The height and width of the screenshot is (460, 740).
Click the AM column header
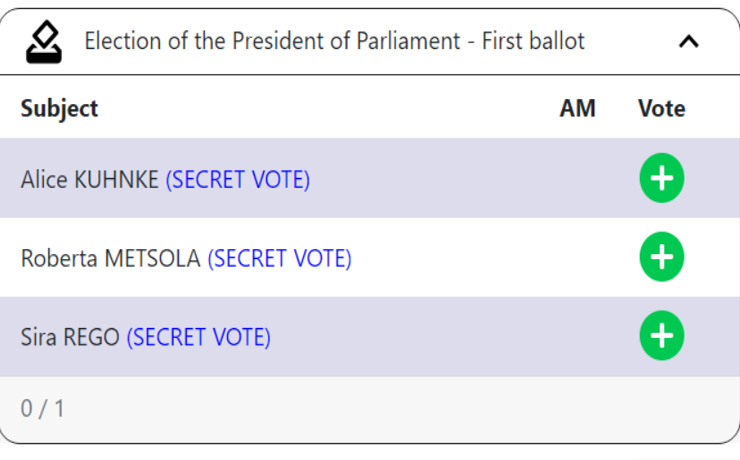tap(578, 109)
